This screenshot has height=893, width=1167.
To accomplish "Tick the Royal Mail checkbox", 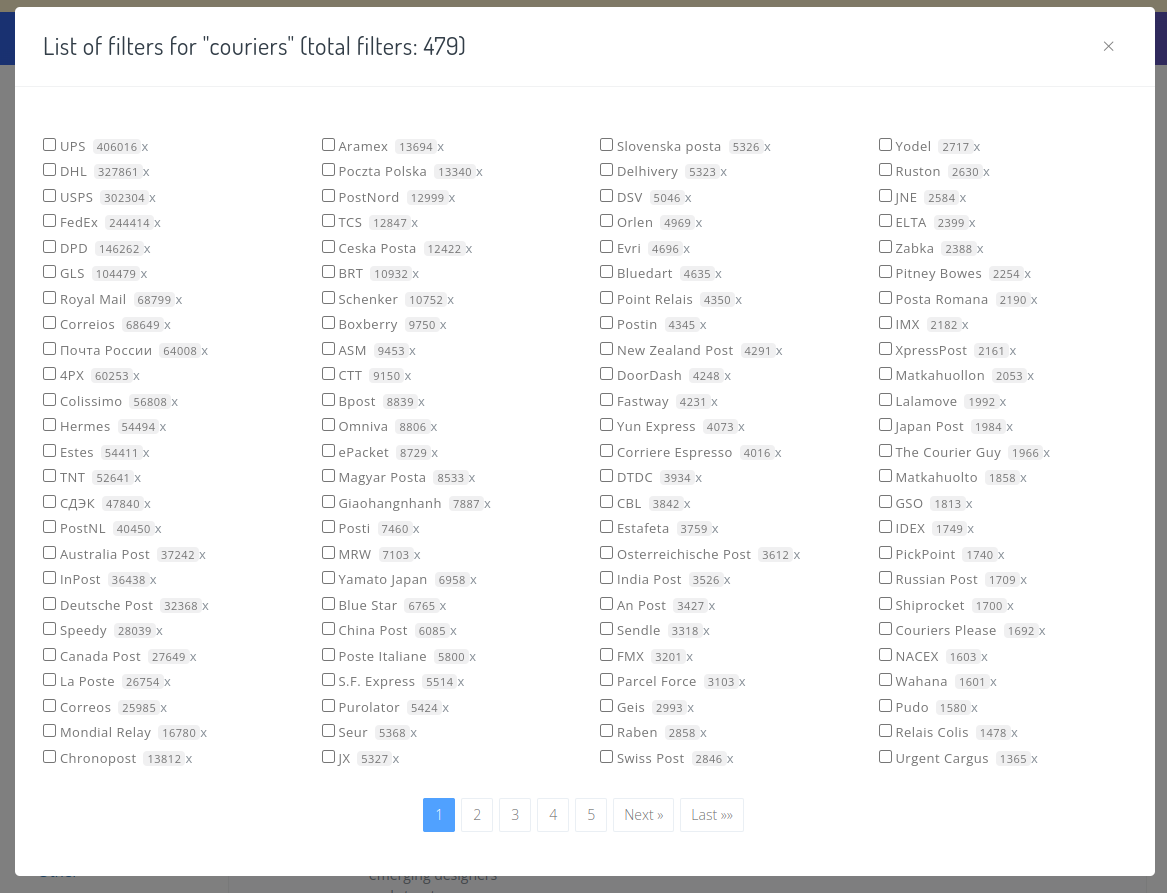I will [x=50, y=298].
